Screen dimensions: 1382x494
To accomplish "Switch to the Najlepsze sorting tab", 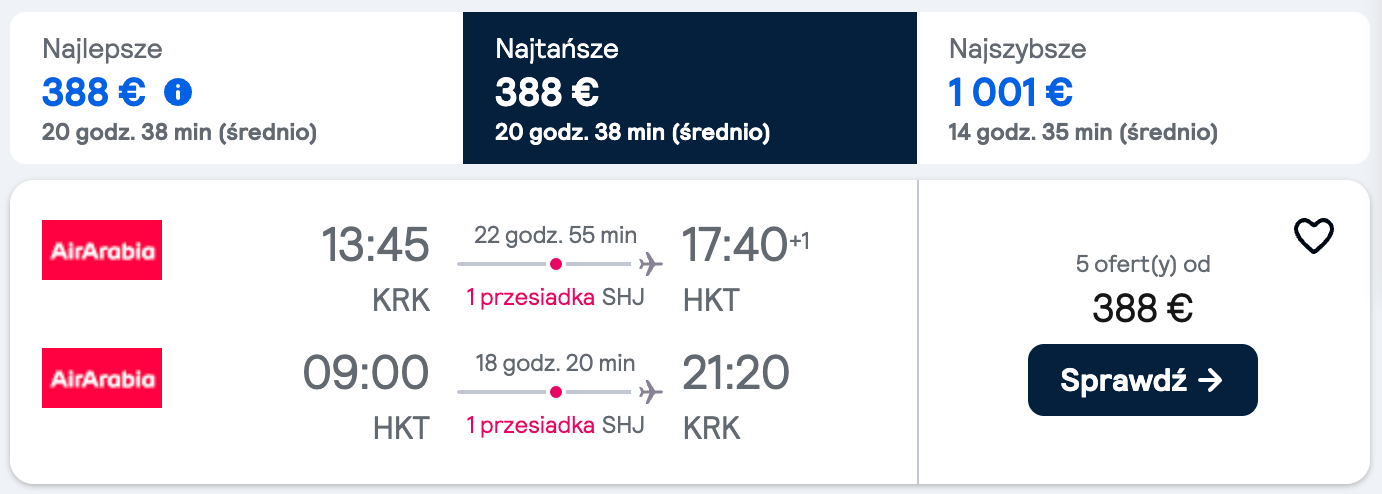I will pyautogui.click(x=236, y=88).
